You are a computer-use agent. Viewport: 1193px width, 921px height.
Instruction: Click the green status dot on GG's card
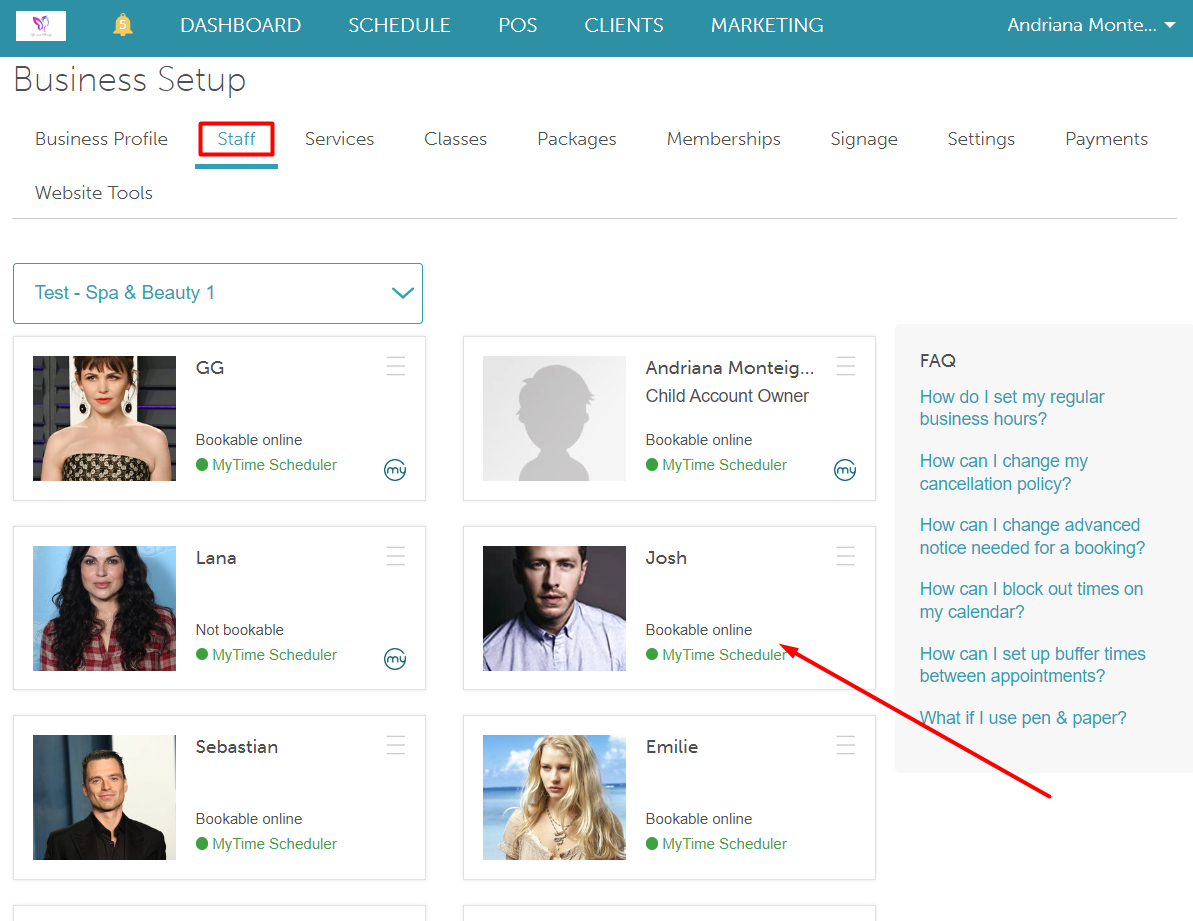point(202,465)
